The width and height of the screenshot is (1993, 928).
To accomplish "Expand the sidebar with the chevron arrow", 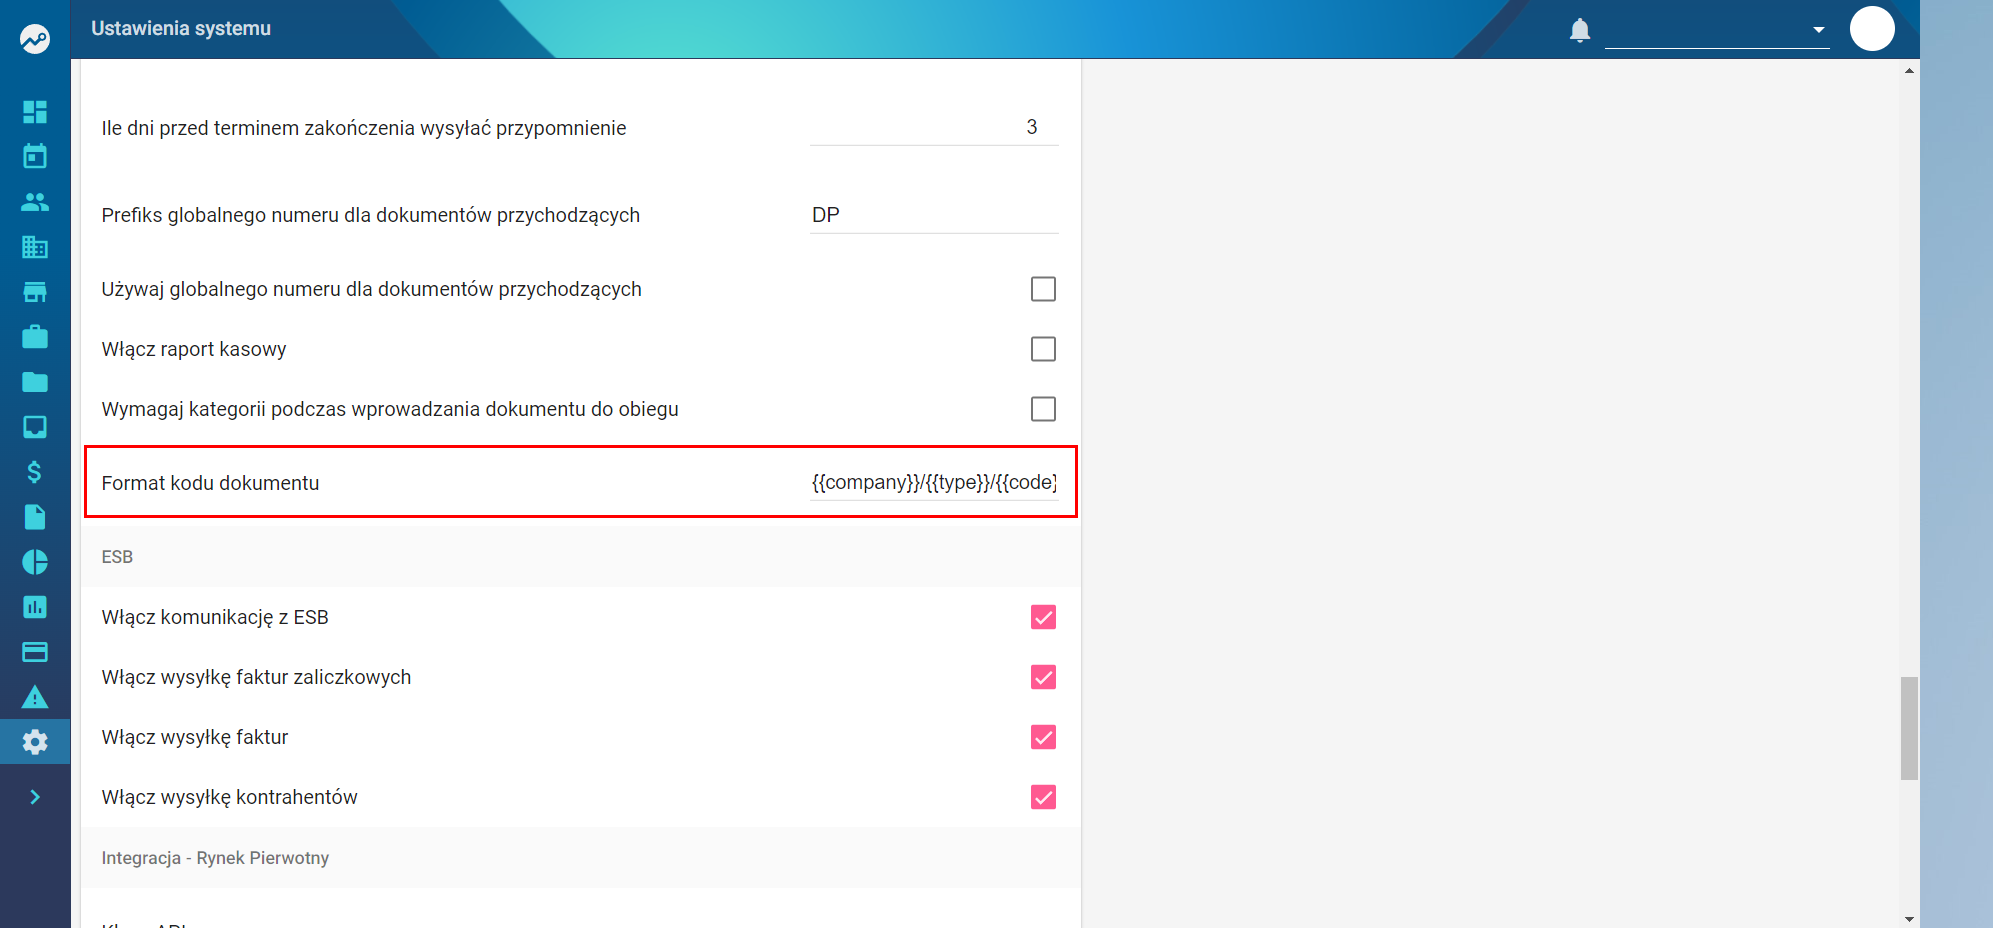I will [35, 797].
